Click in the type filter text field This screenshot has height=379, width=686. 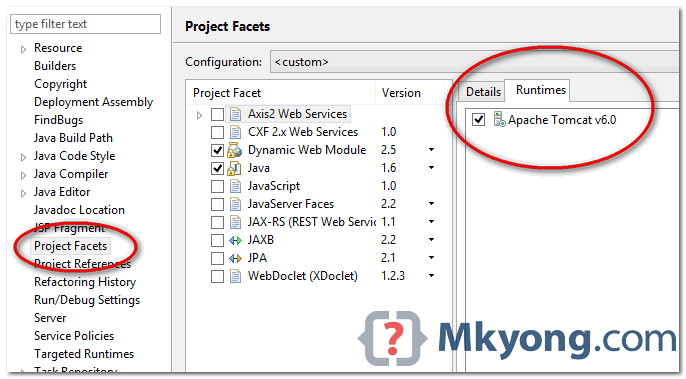[x=85, y=24]
